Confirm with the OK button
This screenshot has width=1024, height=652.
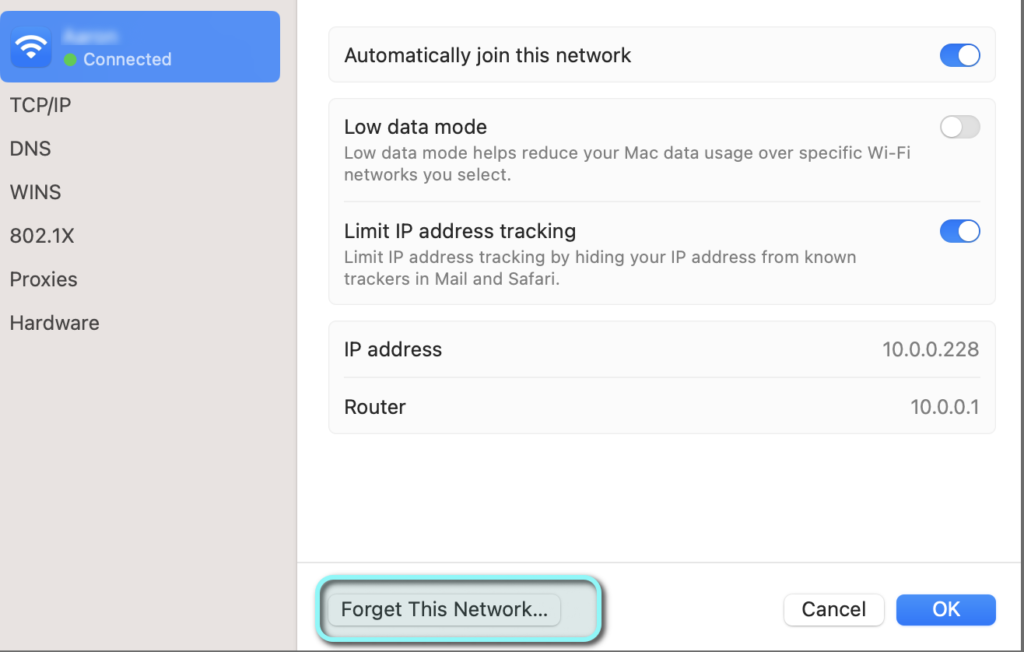[945, 609]
